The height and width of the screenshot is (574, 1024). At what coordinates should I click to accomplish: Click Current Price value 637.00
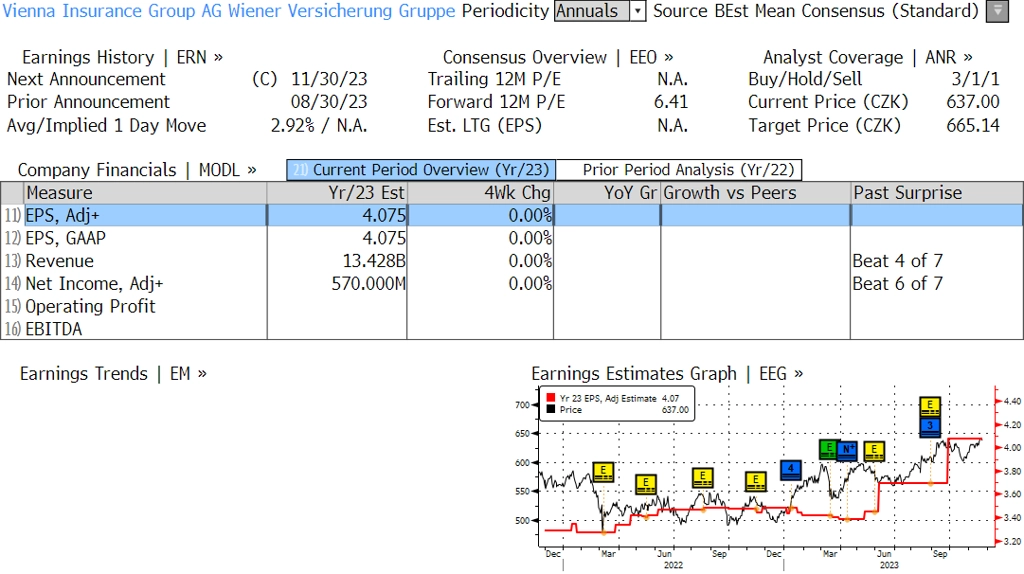[973, 103]
